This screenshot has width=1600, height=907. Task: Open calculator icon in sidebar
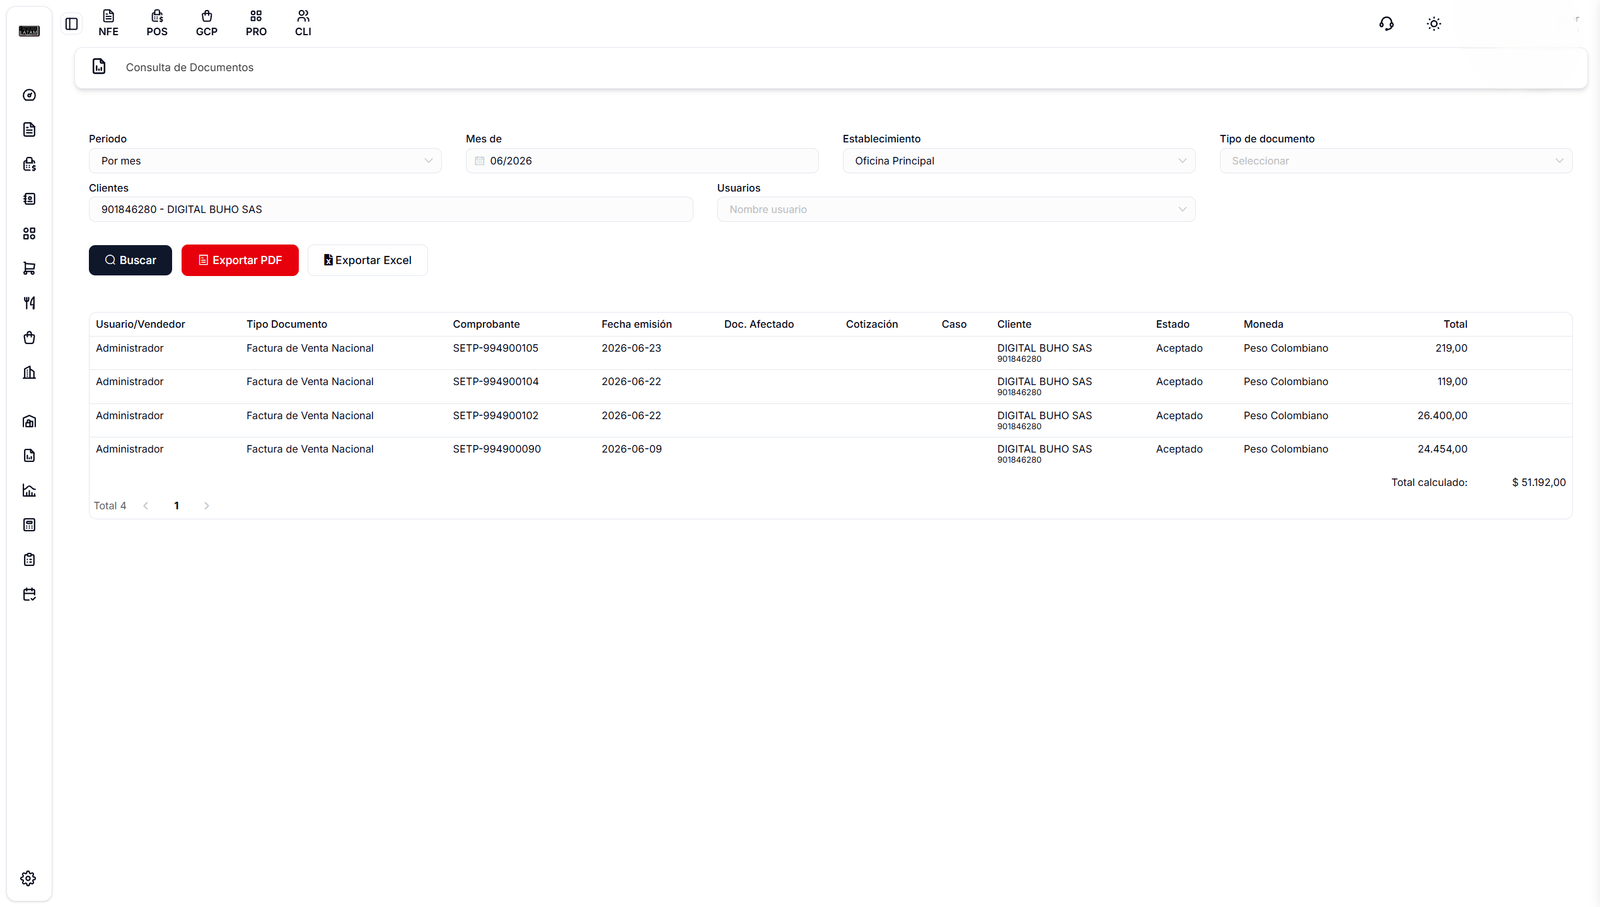29,525
